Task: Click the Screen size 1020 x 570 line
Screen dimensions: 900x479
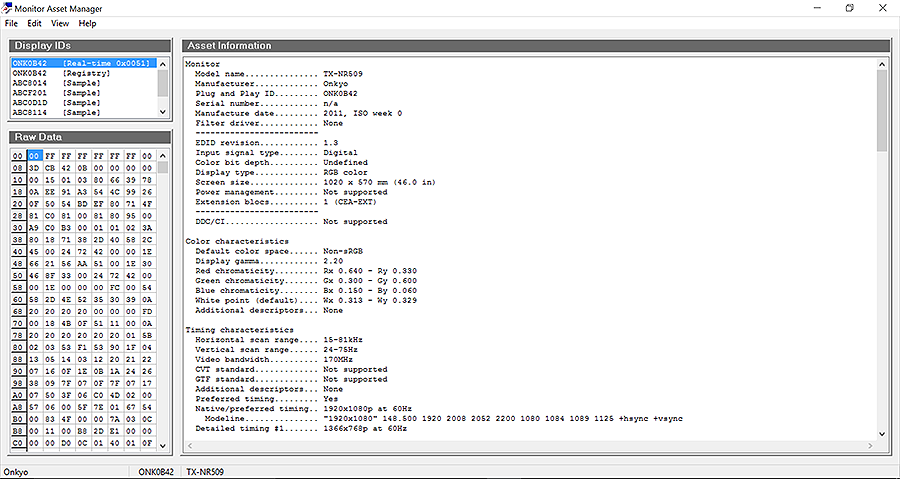Action: tap(316, 182)
